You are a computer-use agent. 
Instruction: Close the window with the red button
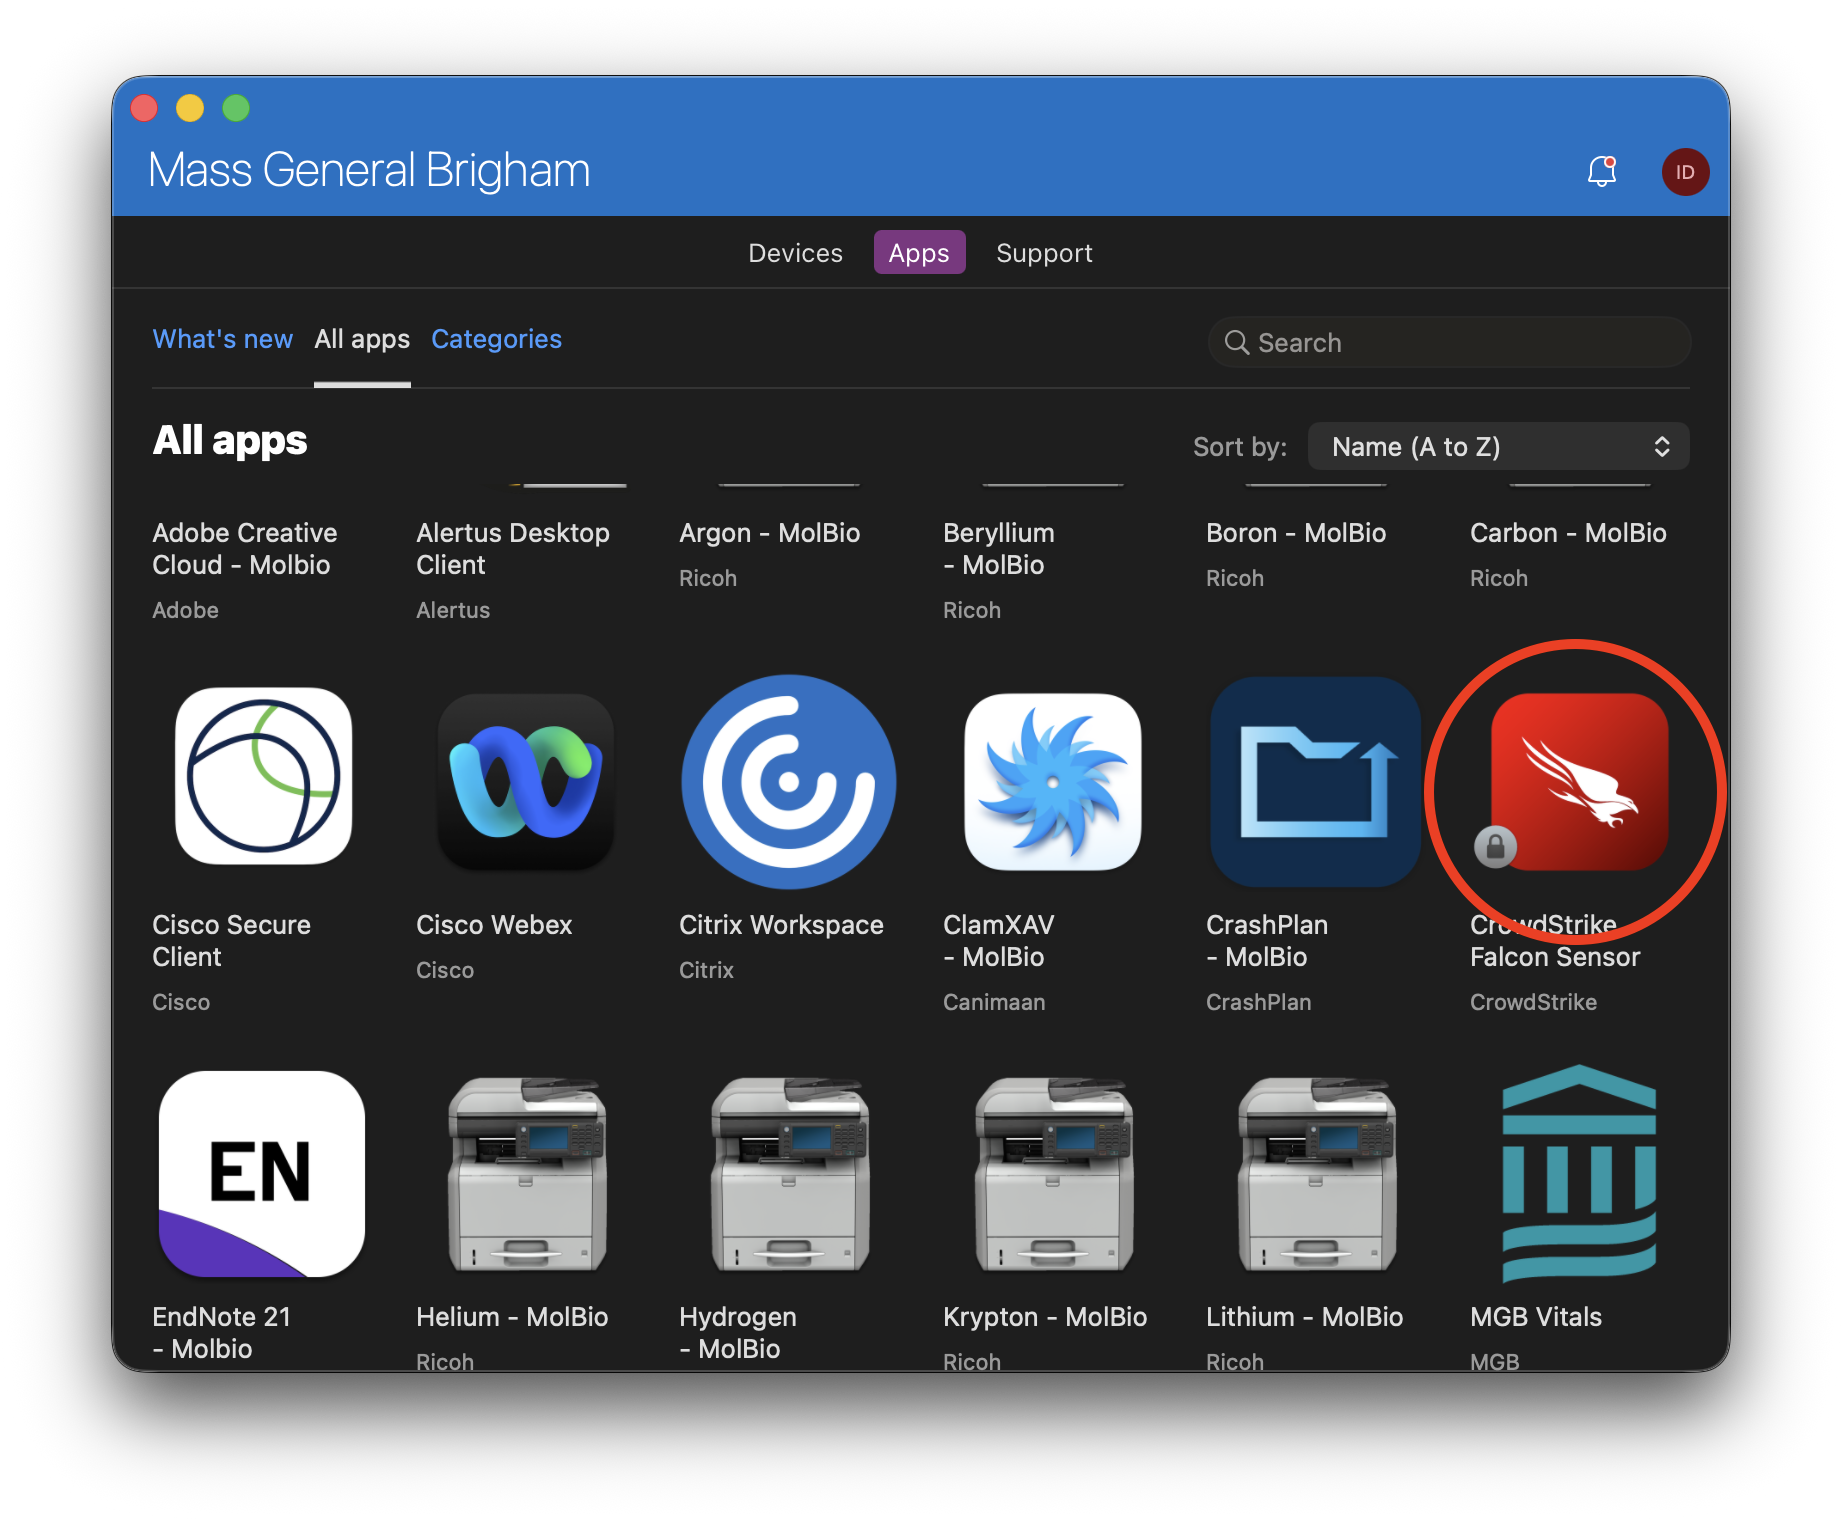(144, 107)
